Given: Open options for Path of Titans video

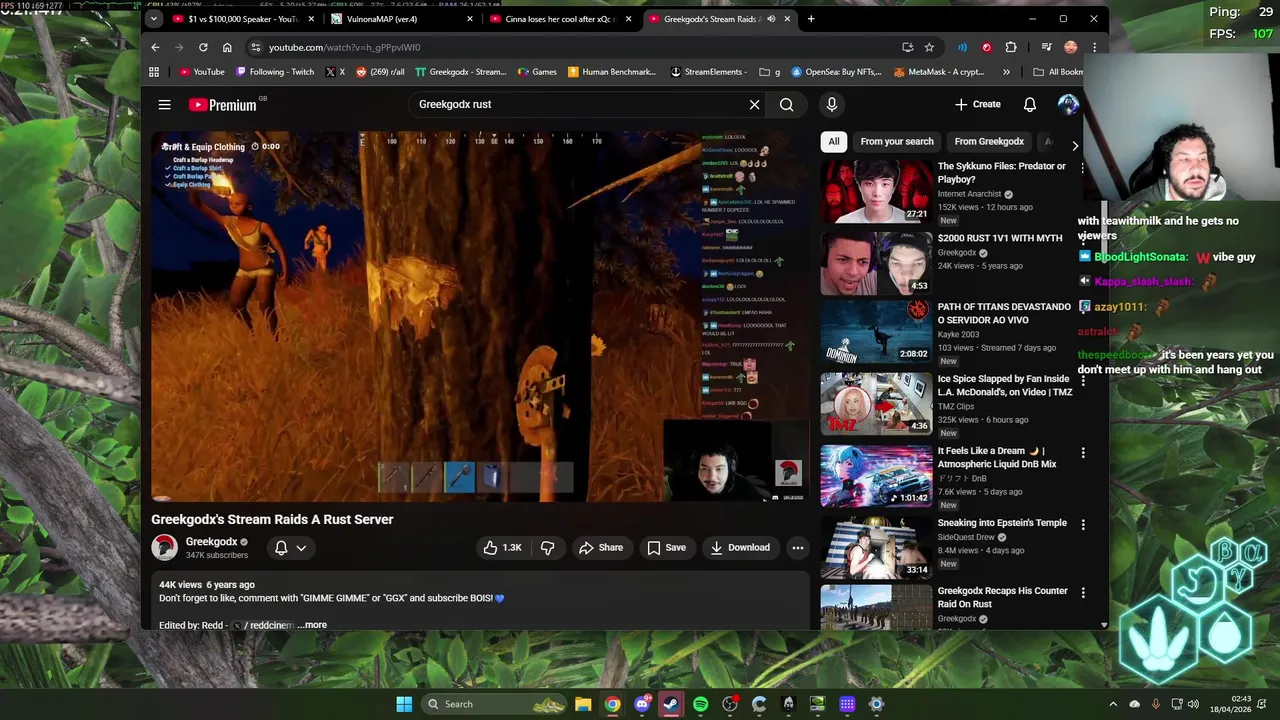Looking at the screenshot, I should click(1082, 309).
